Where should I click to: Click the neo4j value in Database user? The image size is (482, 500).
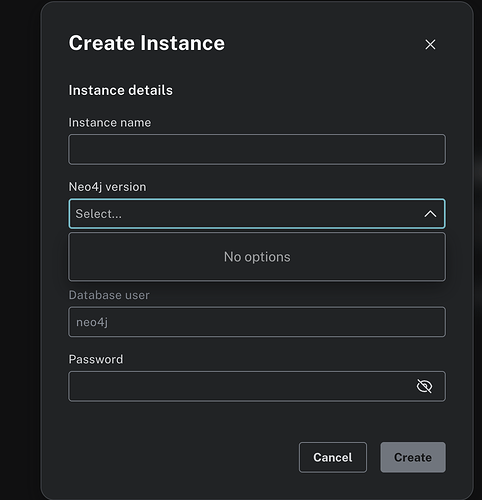pyautogui.click(x=92, y=322)
